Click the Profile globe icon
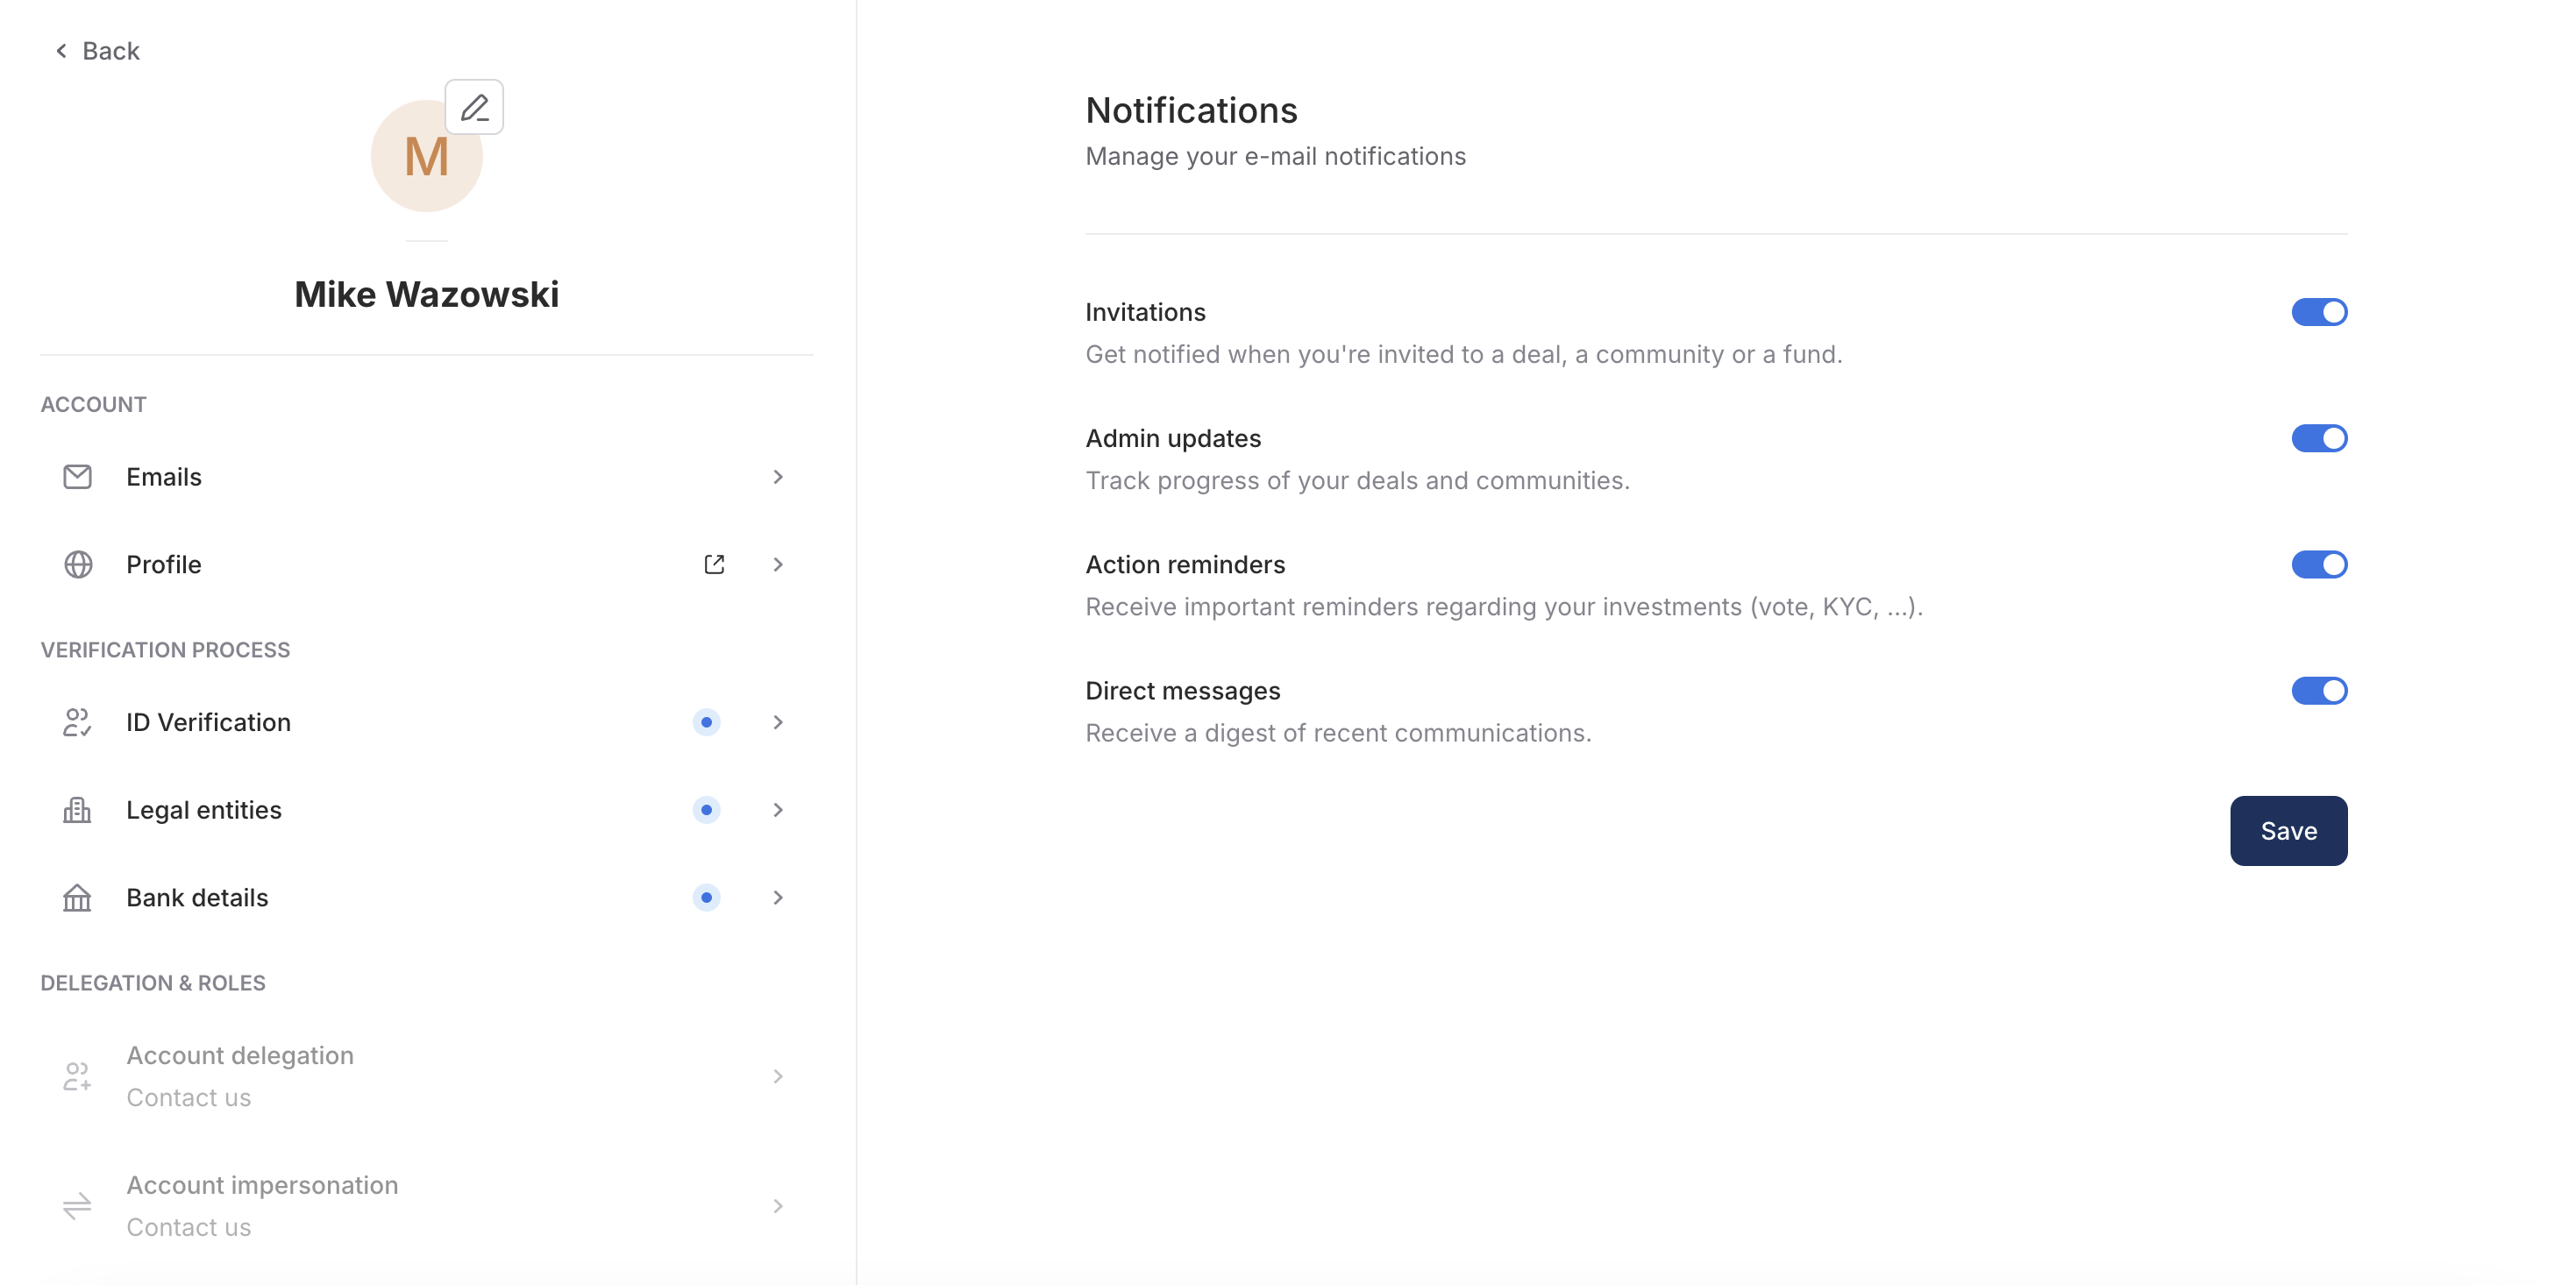2576x1285 pixels. [x=78, y=565]
